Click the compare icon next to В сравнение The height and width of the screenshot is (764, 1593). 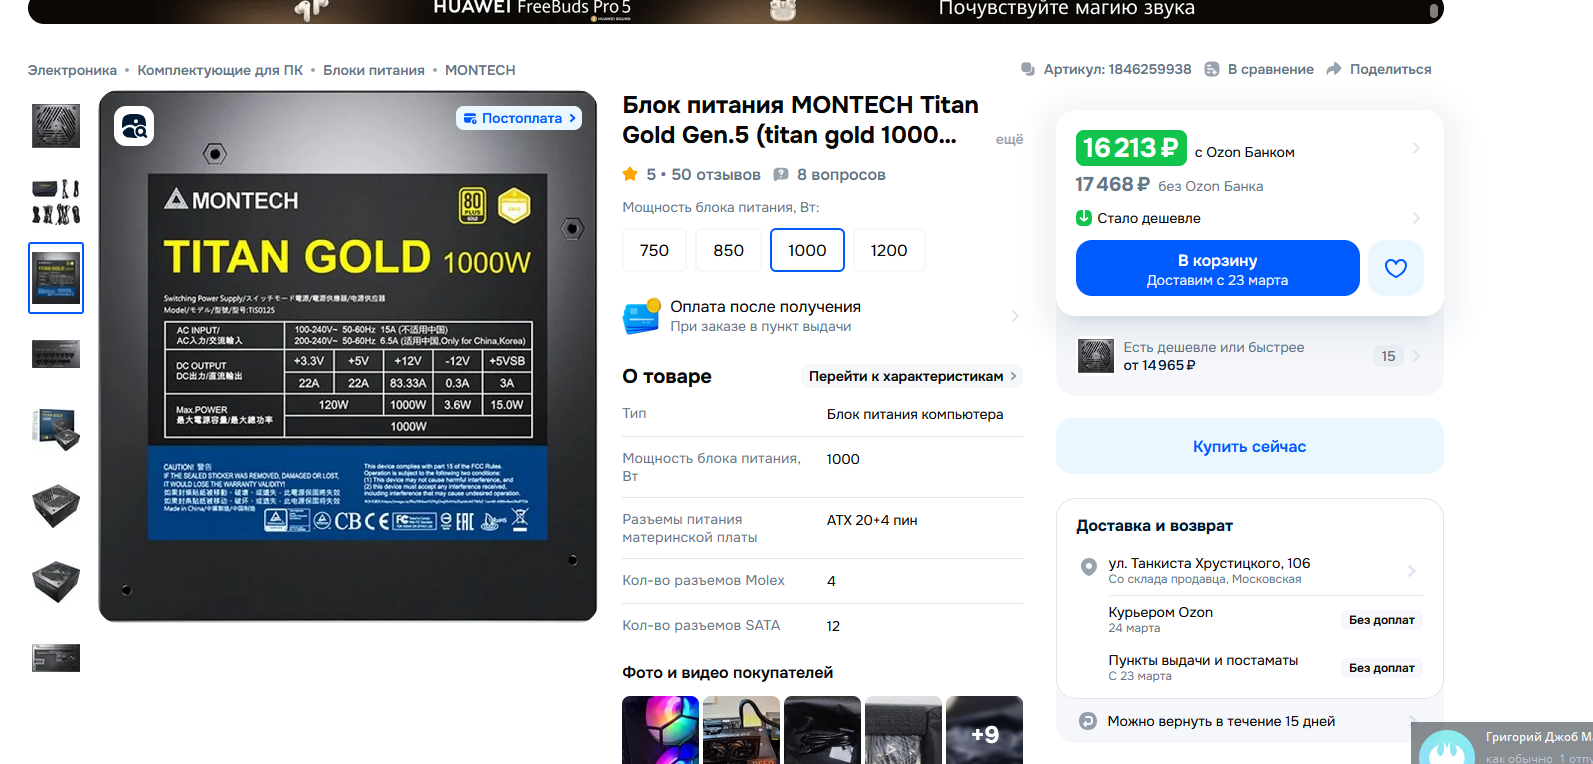(1212, 69)
